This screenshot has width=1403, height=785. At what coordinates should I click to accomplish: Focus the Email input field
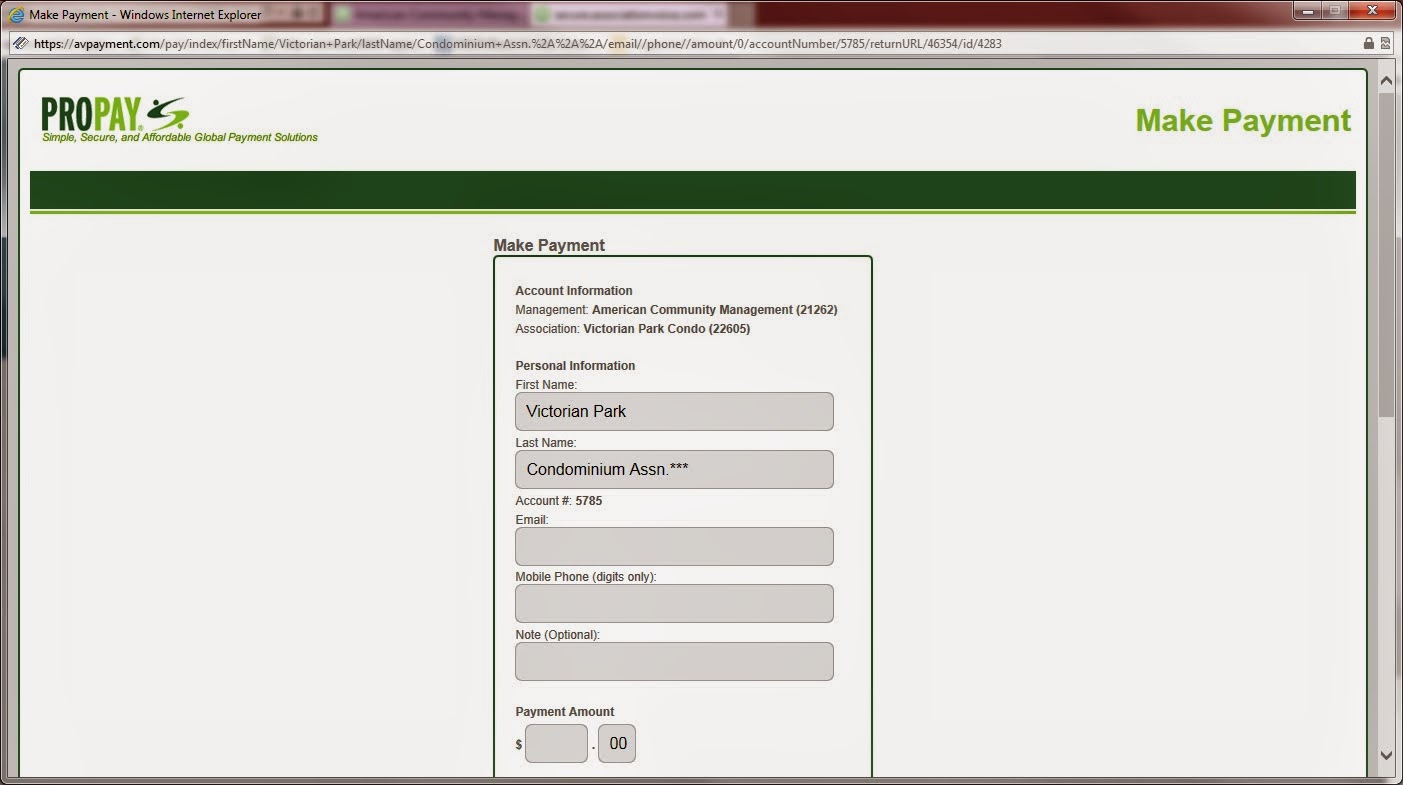674,547
